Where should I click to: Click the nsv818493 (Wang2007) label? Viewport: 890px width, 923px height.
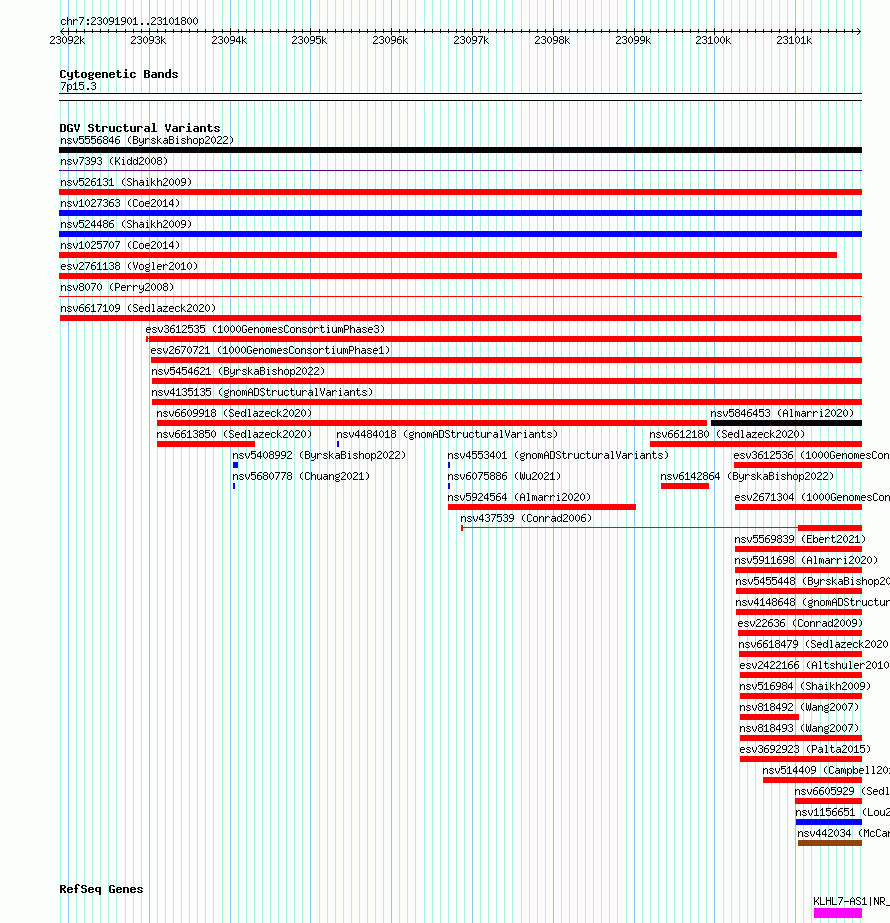tap(799, 729)
